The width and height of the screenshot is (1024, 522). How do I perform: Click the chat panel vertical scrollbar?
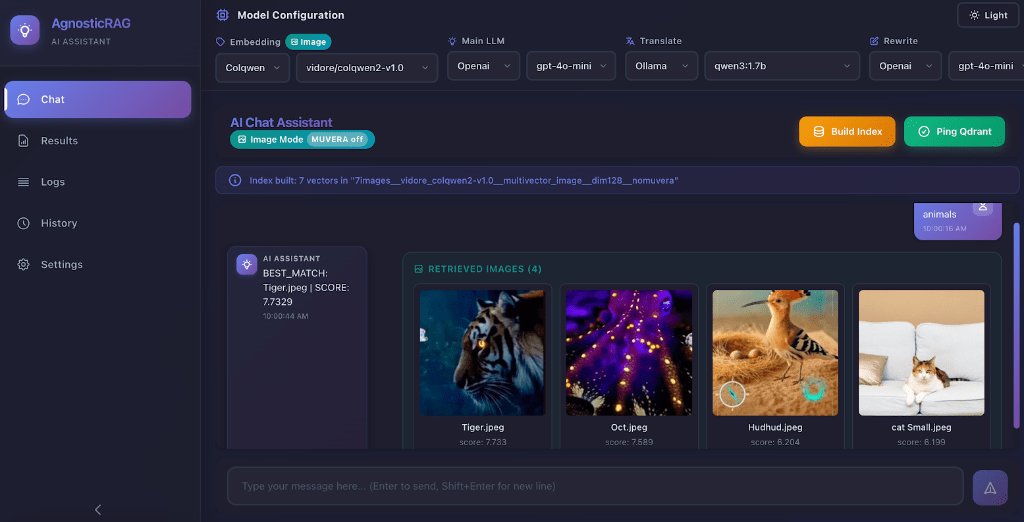(1017, 310)
